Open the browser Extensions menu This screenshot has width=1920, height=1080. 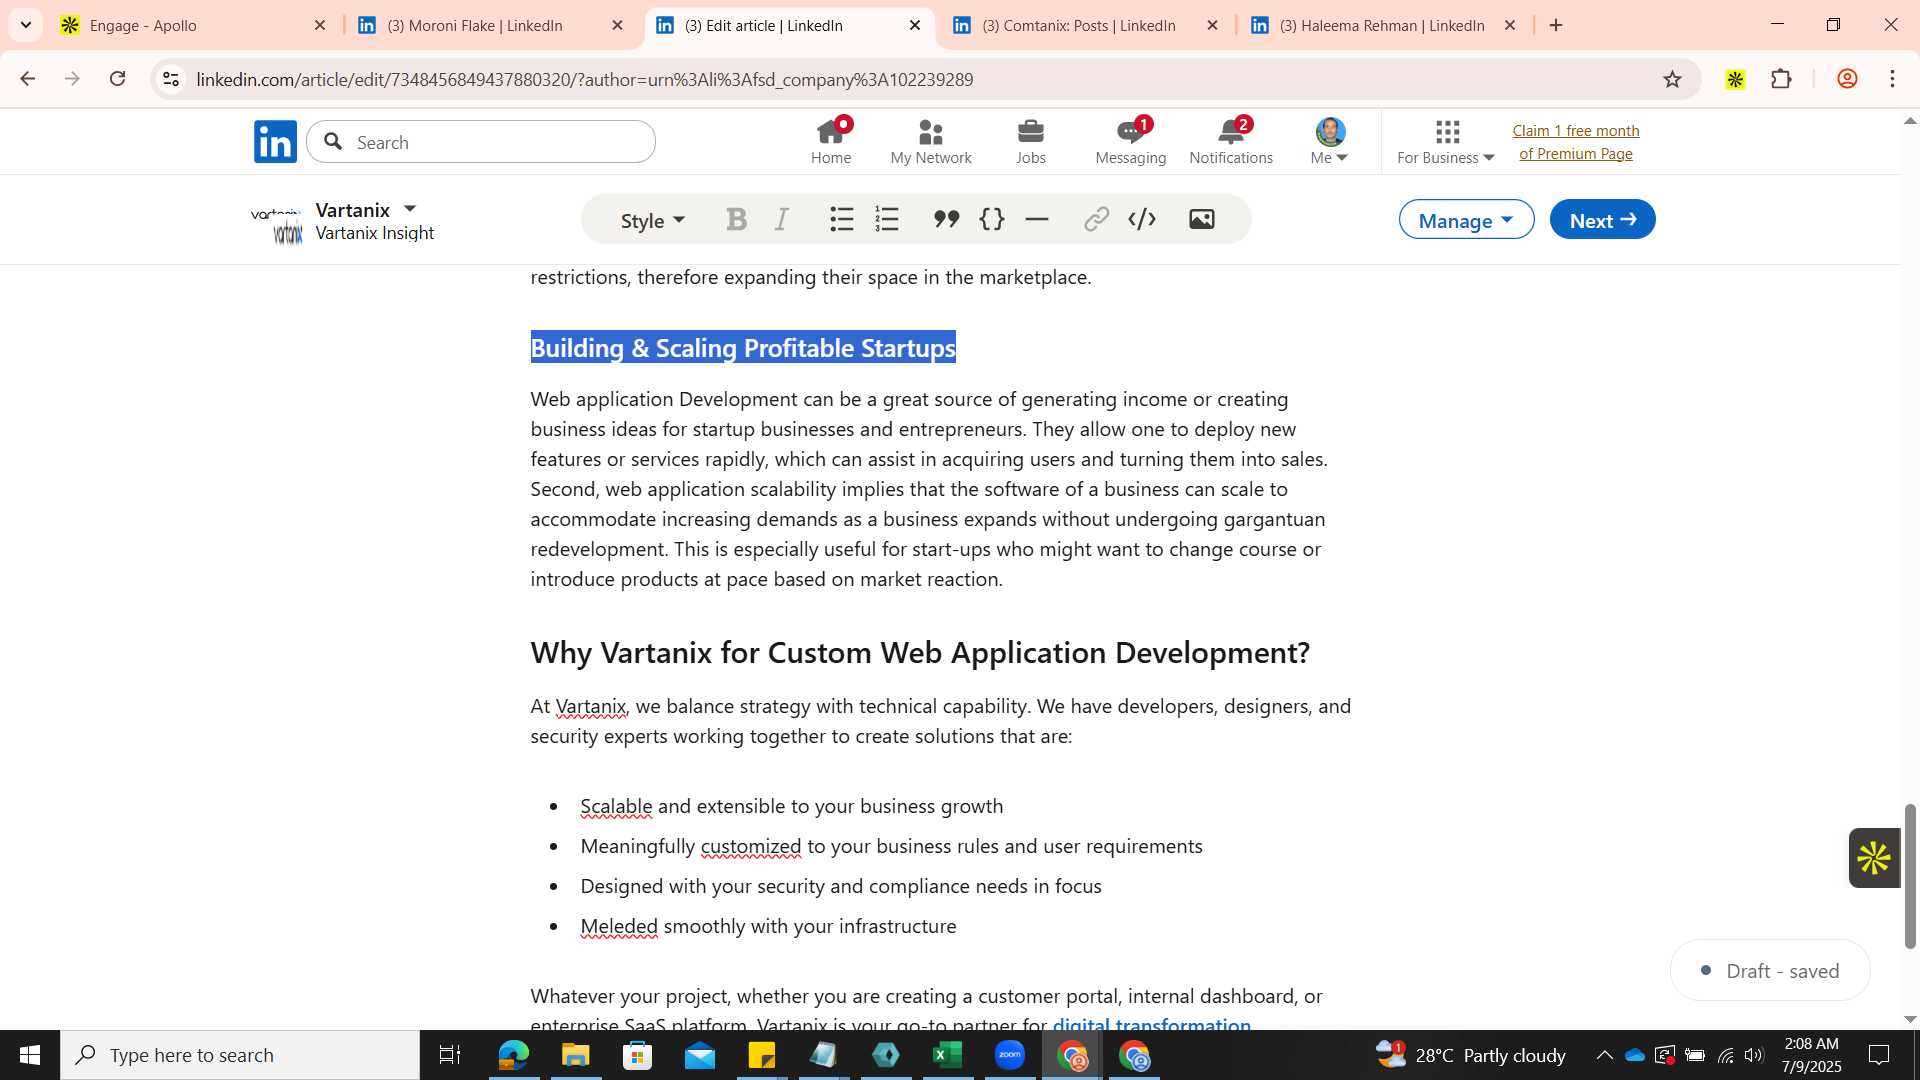[x=1781, y=79]
